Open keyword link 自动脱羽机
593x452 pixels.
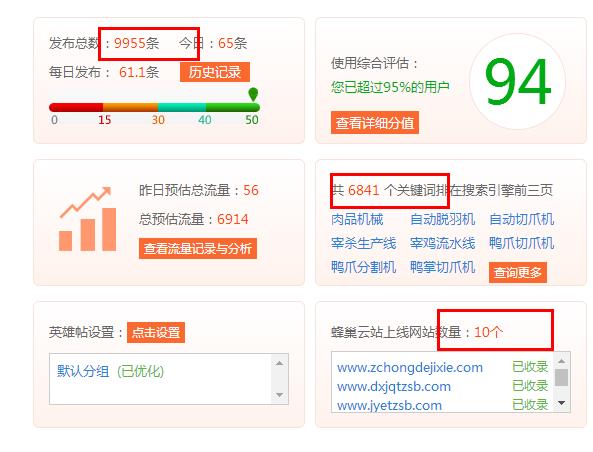pos(442,219)
